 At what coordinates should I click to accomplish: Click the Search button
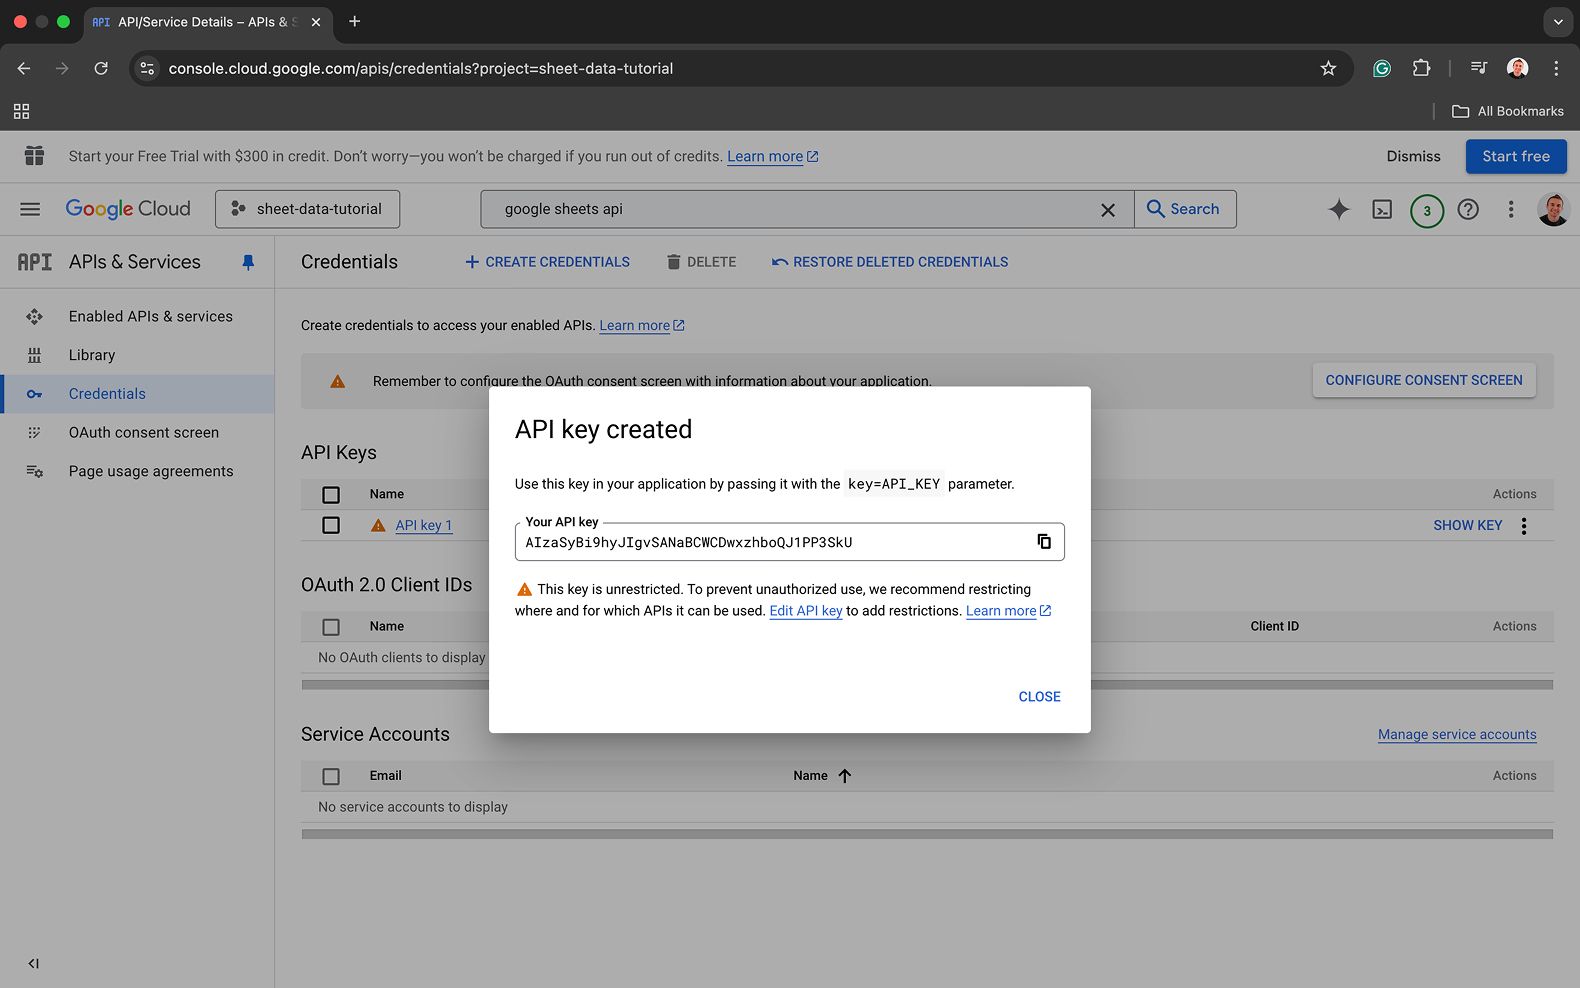click(x=1185, y=209)
